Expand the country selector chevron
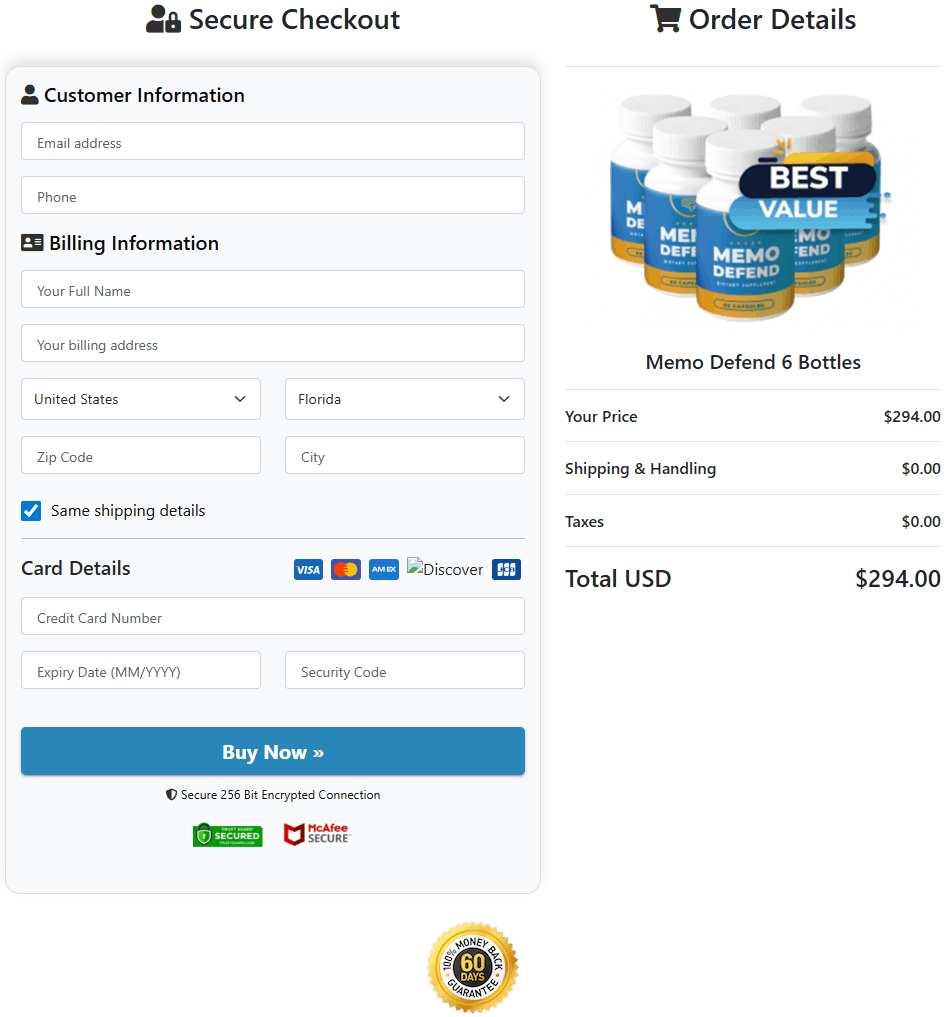Screen dimensions: 951x1017 pos(240,399)
